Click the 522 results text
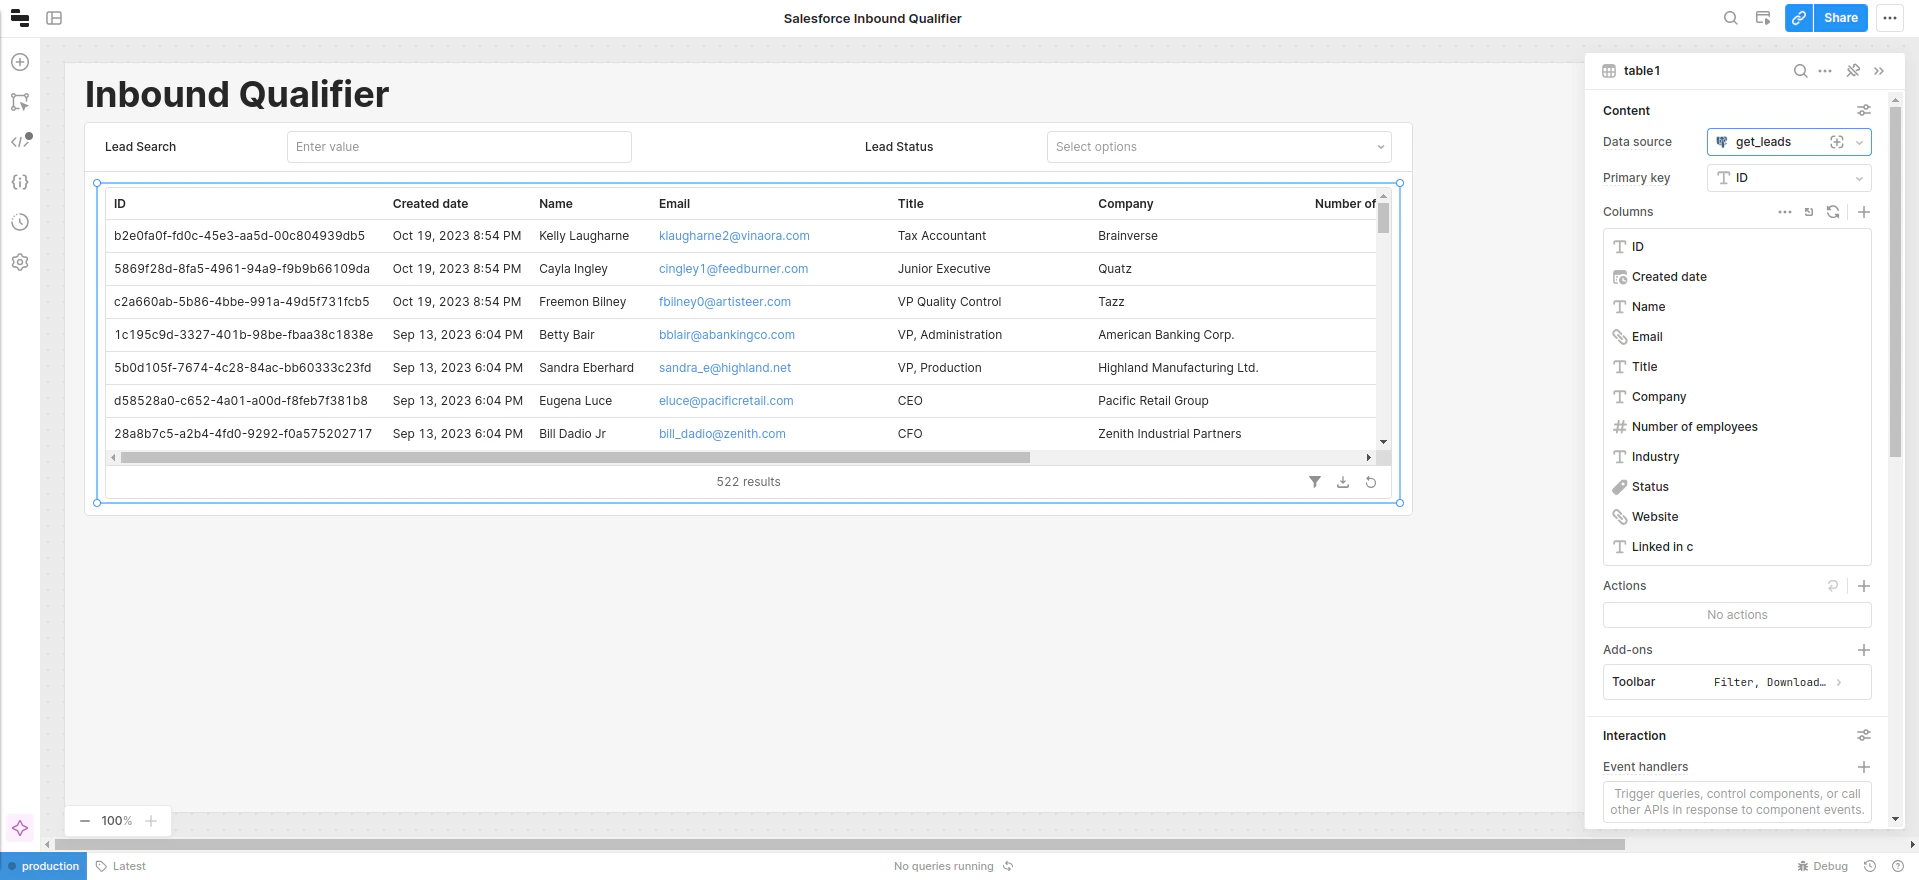This screenshot has width=1919, height=880. click(x=748, y=482)
